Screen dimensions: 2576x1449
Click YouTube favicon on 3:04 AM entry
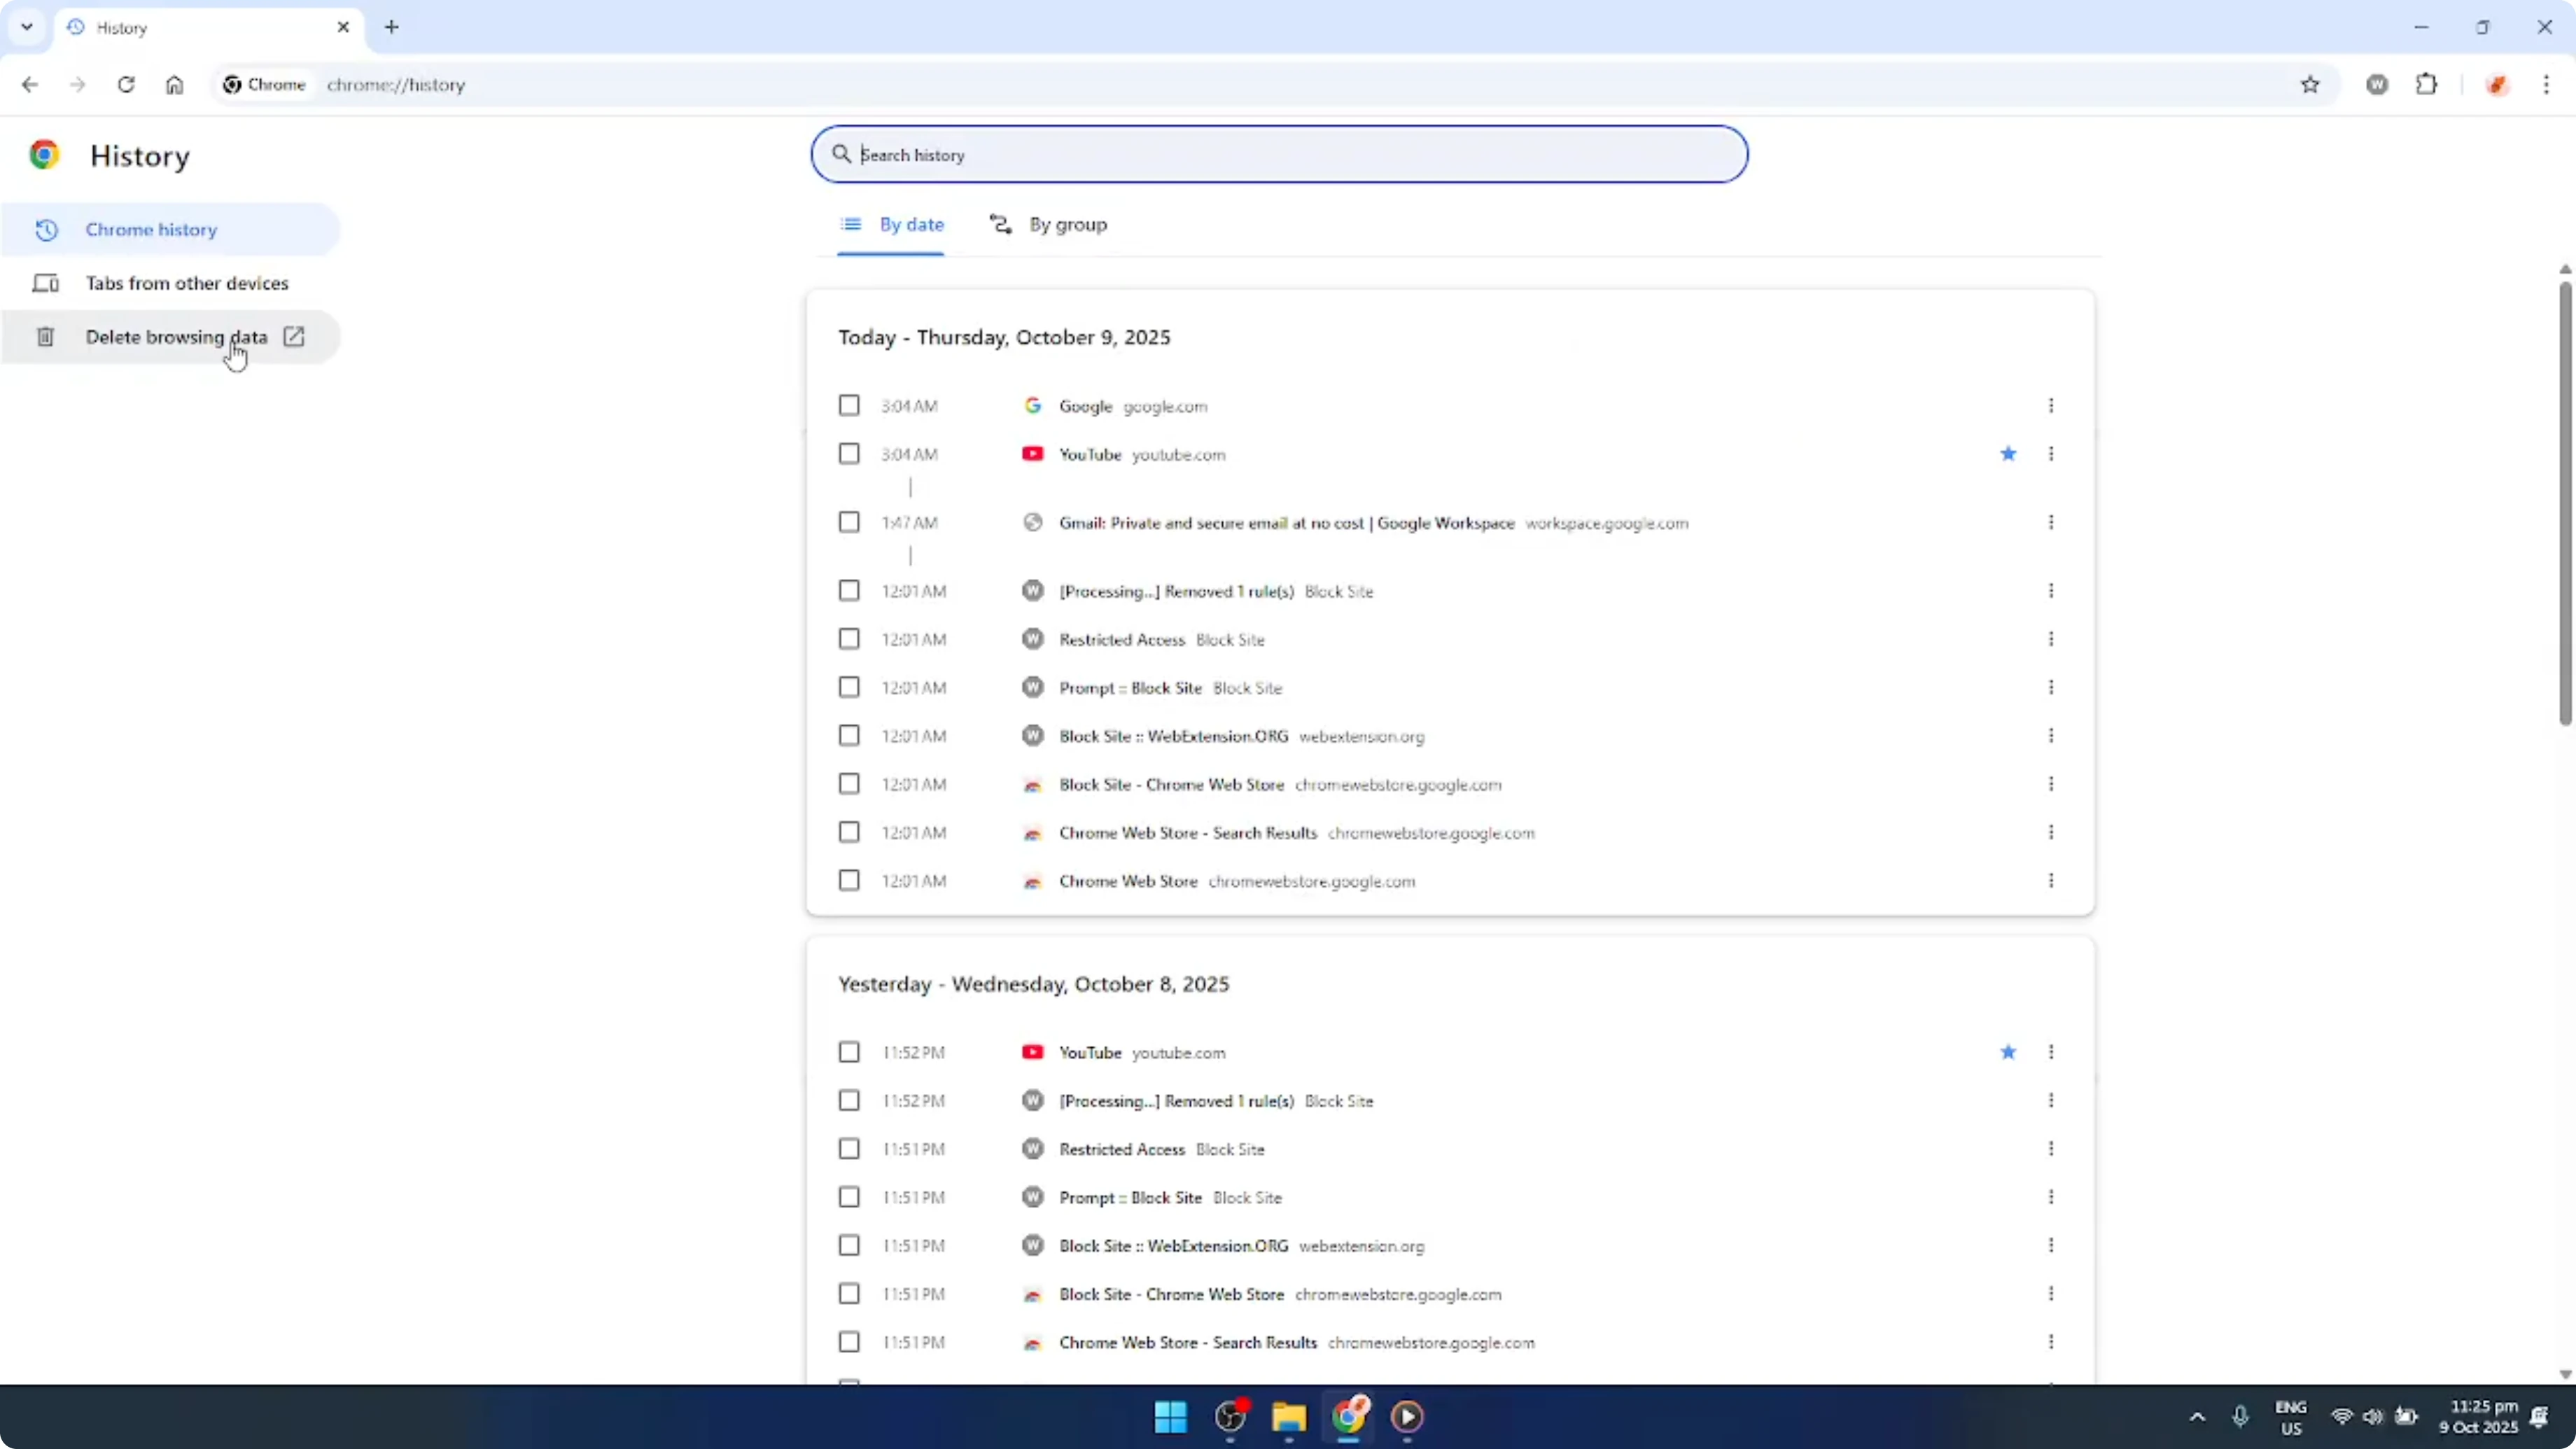click(x=1033, y=454)
